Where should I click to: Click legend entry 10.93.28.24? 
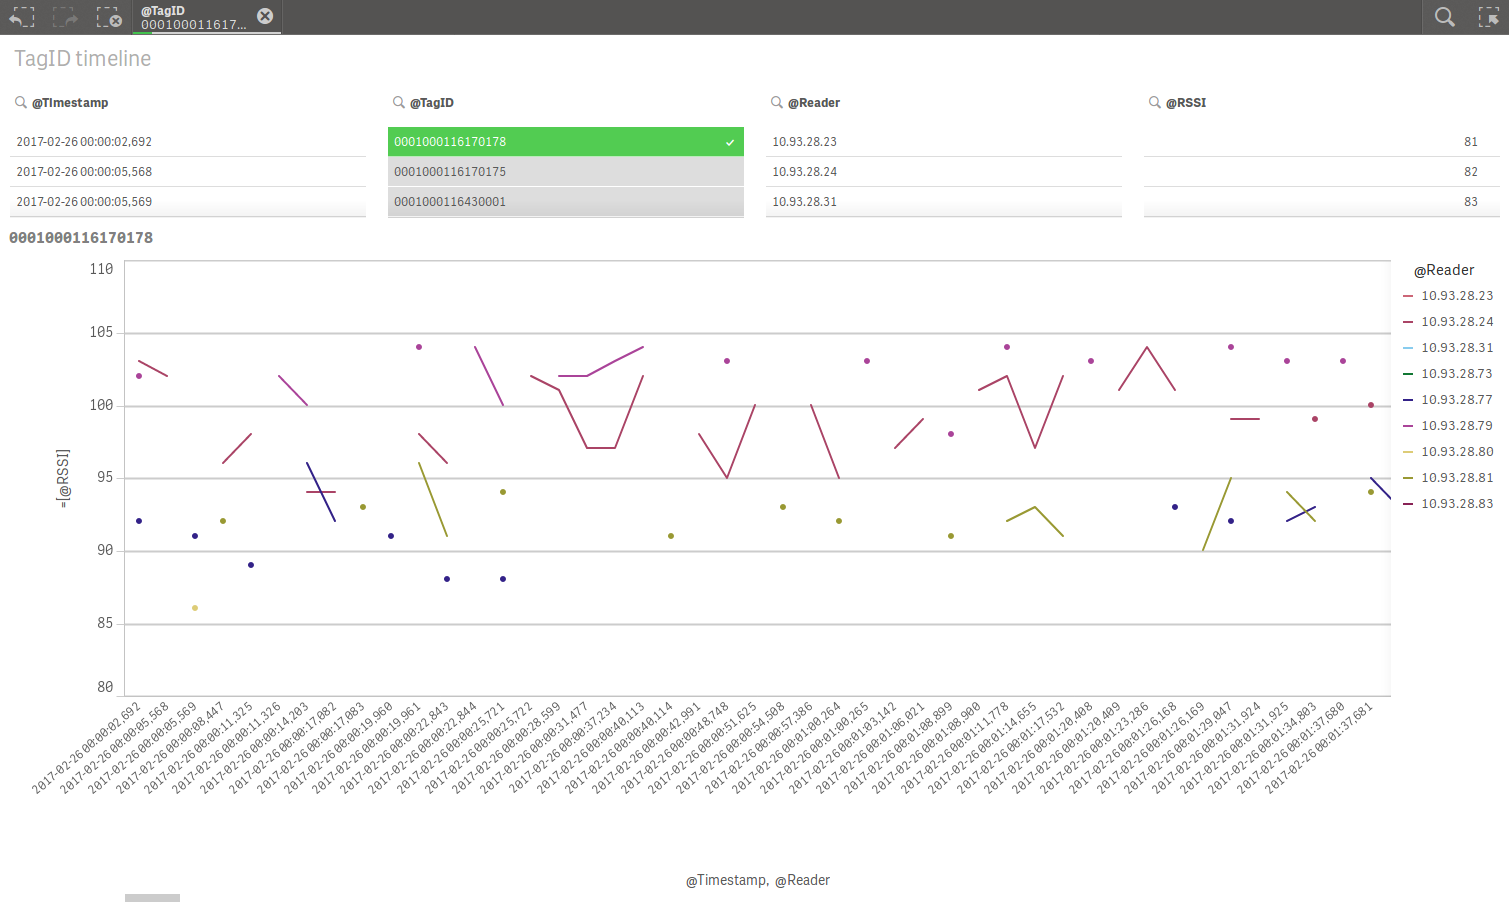pyautogui.click(x=1448, y=322)
